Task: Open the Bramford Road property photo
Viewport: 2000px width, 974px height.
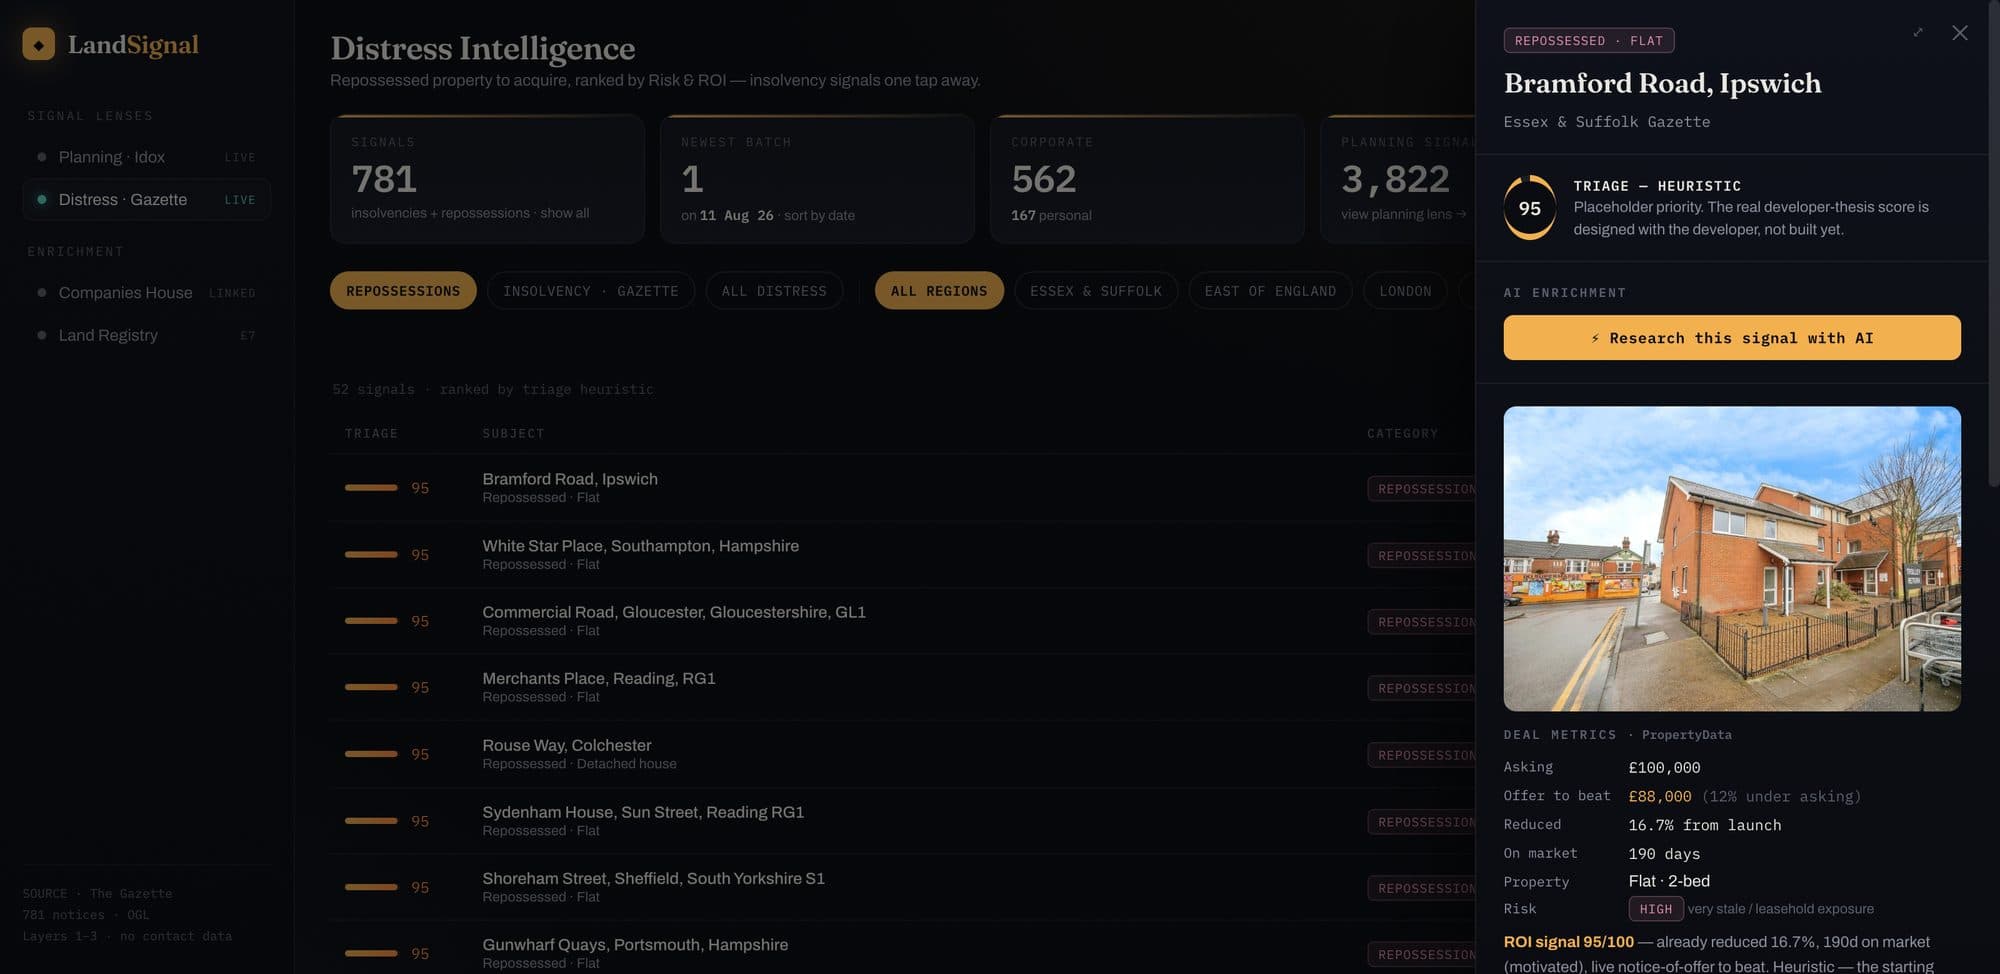Action: point(1732,558)
